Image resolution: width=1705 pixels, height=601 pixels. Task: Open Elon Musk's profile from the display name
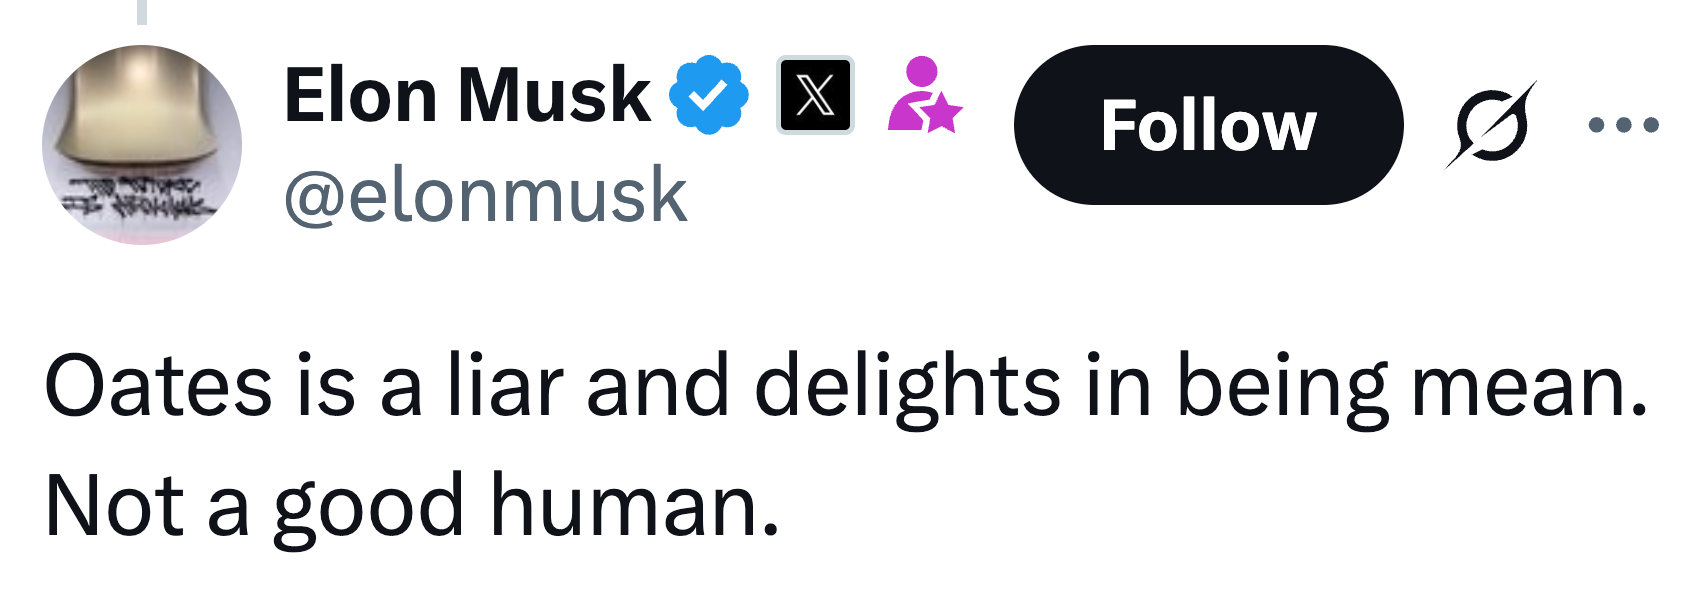point(465,93)
